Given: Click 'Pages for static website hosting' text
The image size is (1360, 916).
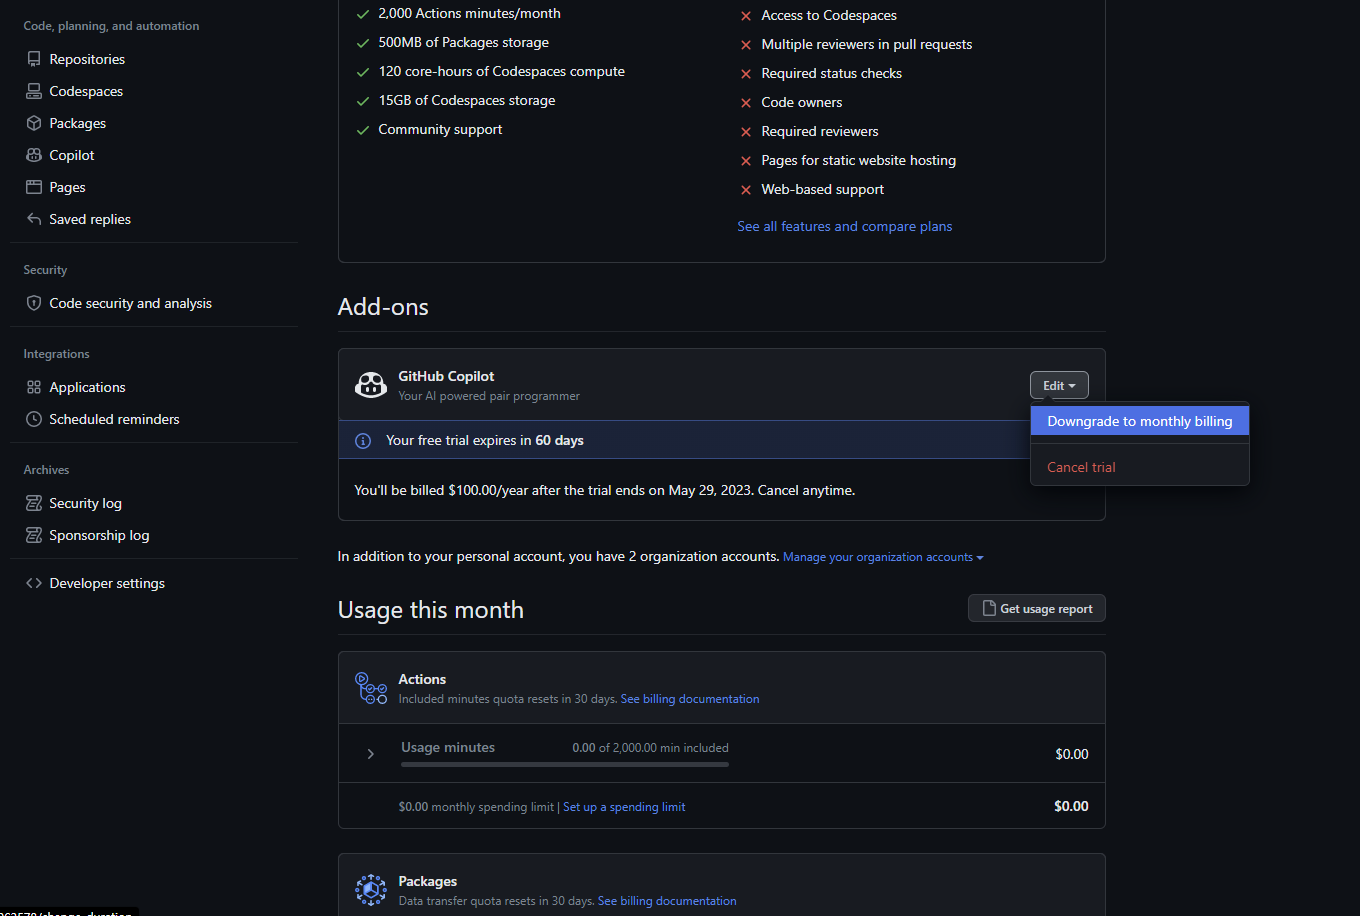Looking at the screenshot, I should click(858, 160).
